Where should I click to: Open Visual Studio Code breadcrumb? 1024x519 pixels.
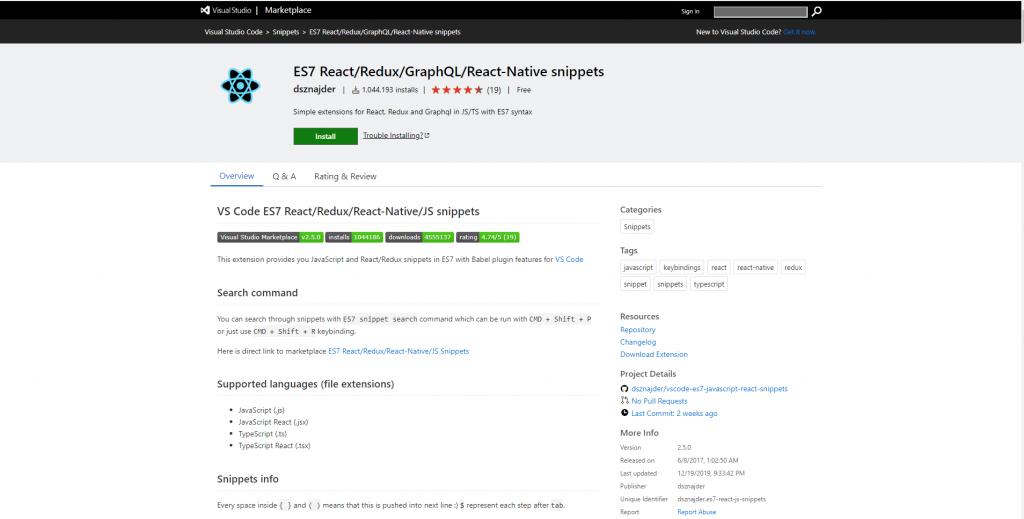233,32
